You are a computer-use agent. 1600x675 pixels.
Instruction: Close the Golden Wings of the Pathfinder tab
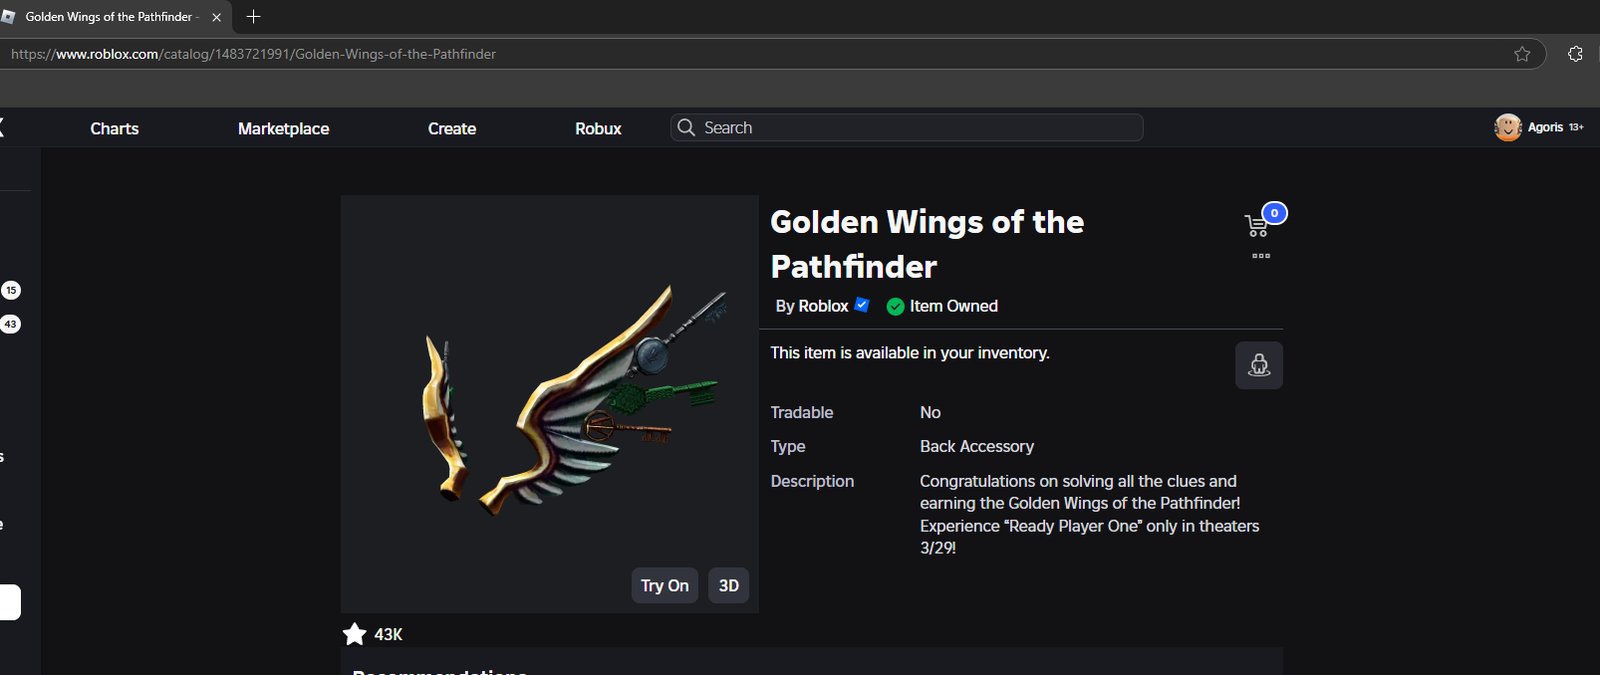(216, 17)
